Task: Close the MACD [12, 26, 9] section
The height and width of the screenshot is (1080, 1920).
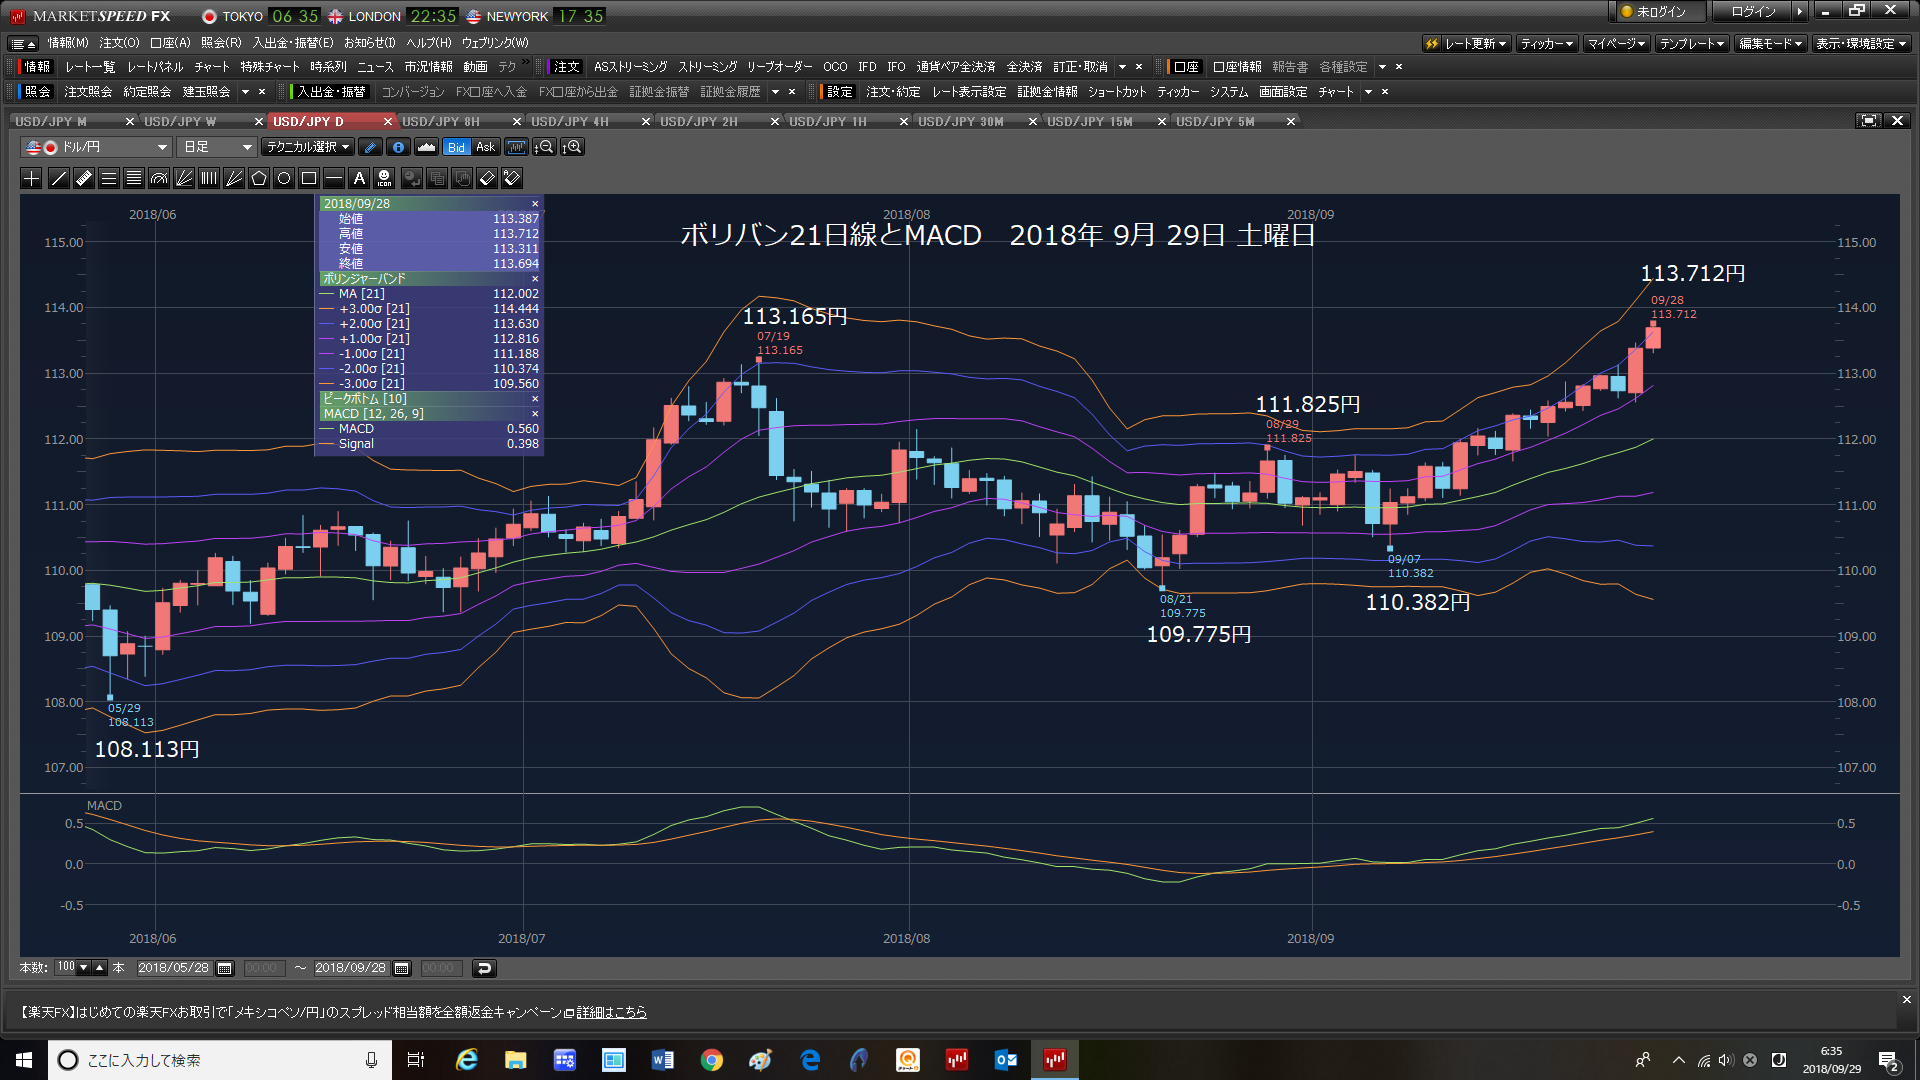Action: coord(535,414)
